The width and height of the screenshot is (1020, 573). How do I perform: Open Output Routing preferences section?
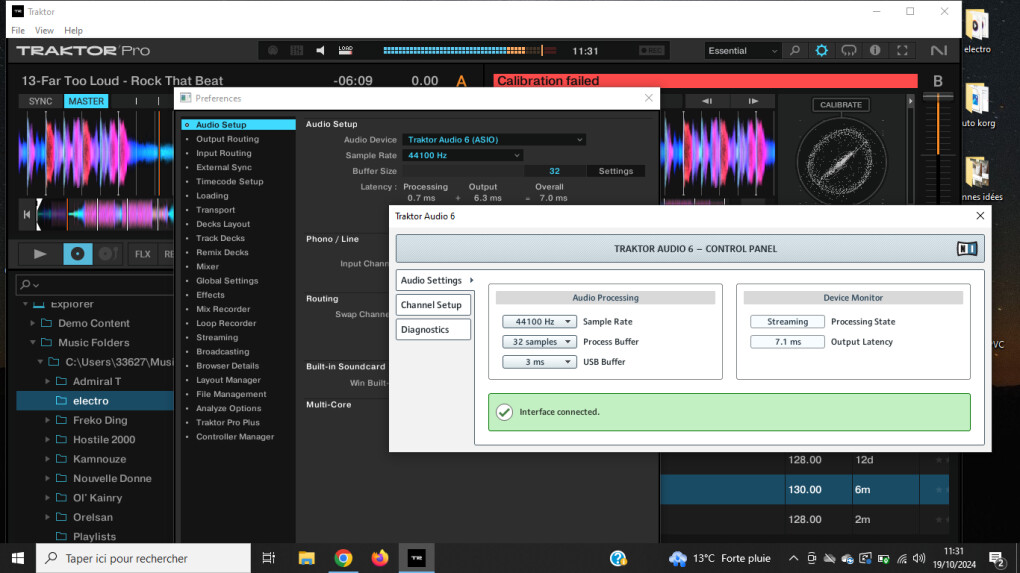[227, 139]
